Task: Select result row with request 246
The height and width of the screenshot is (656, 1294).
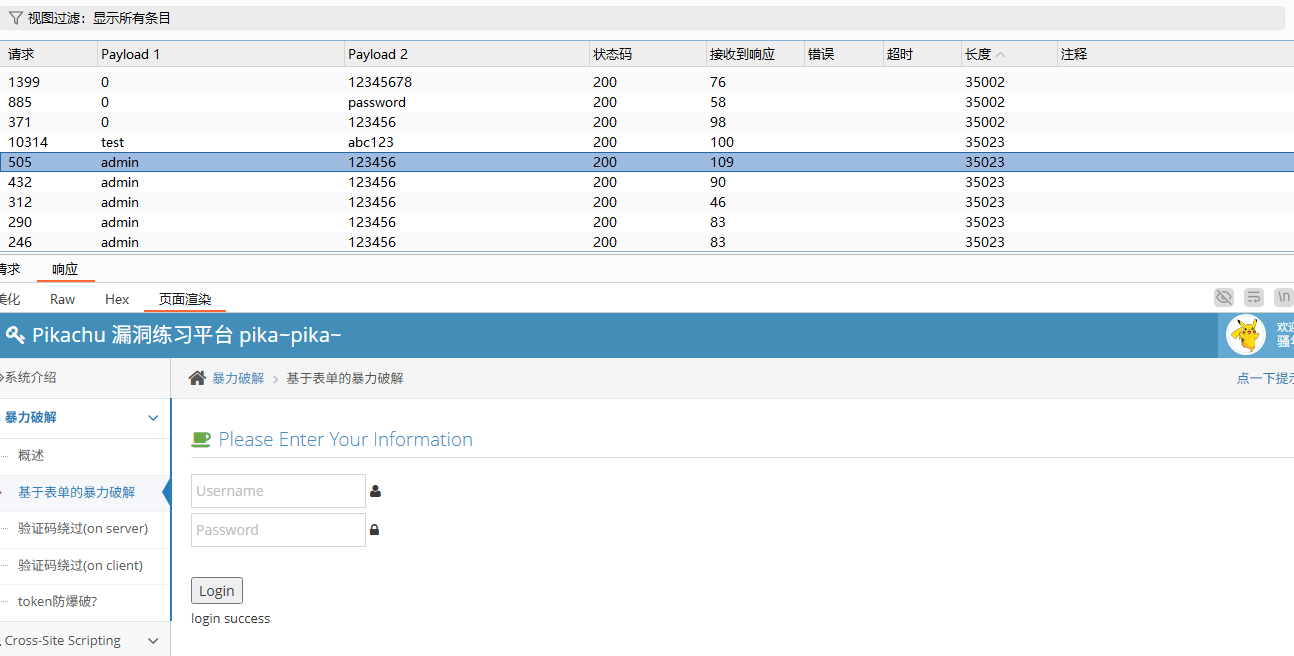Action: click(647, 242)
